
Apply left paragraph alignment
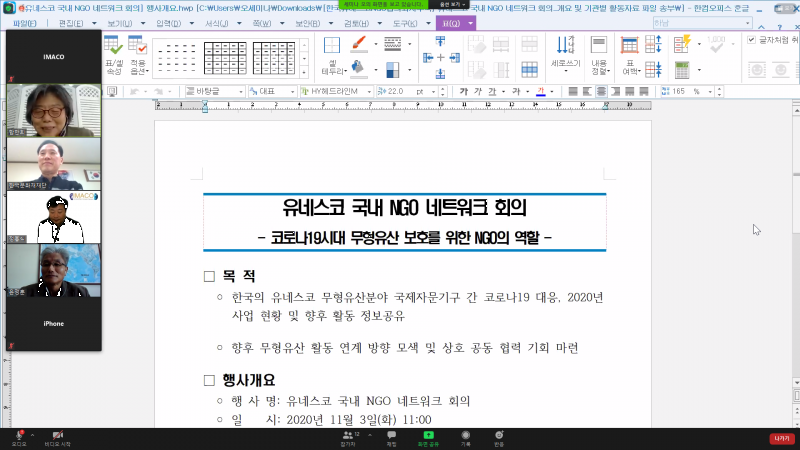[587, 91]
